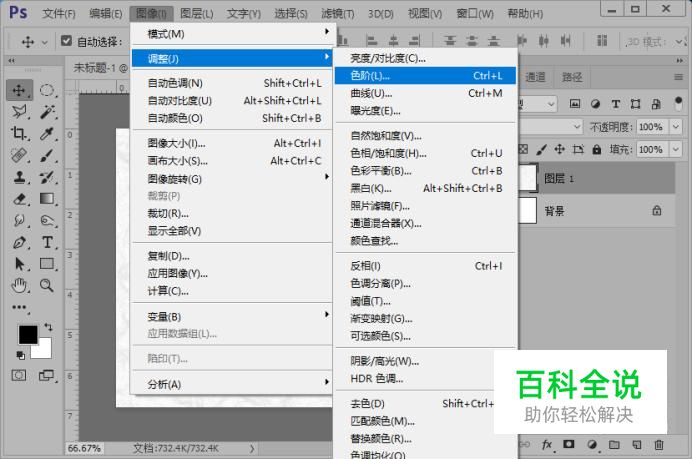This screenshot has width=692, height=459.
Task: Select the Path Selection tool
Action: coord(19,263)
